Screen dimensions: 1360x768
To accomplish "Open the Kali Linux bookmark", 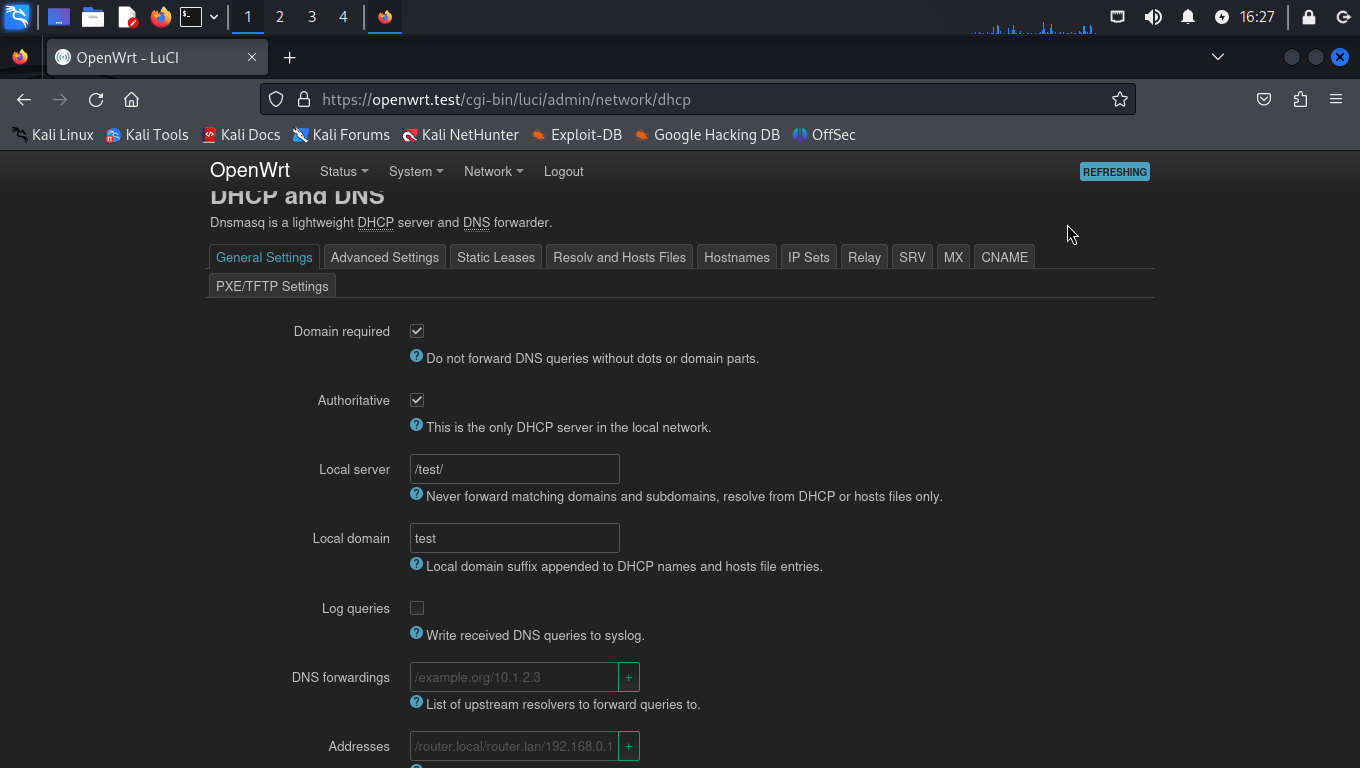I will pos(53,135).
